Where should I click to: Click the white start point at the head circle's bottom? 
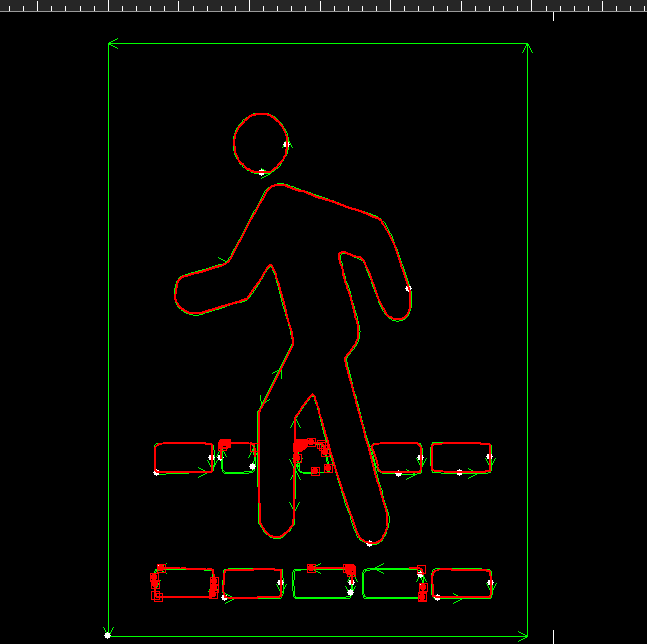click(262, 172)
